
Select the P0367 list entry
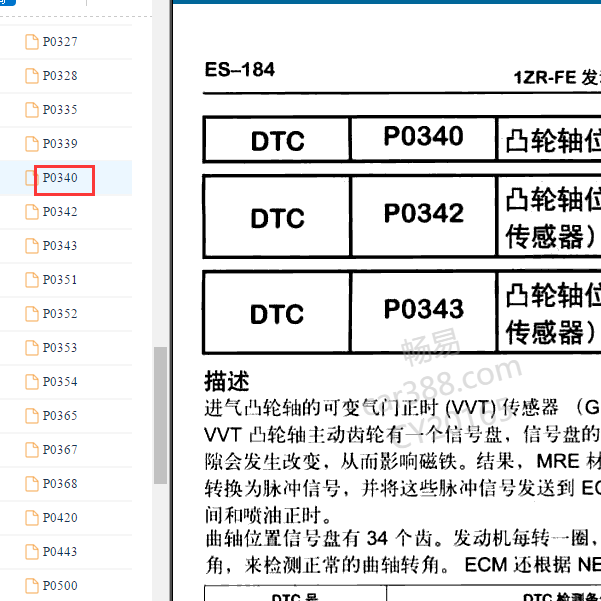tap(60, 450)
